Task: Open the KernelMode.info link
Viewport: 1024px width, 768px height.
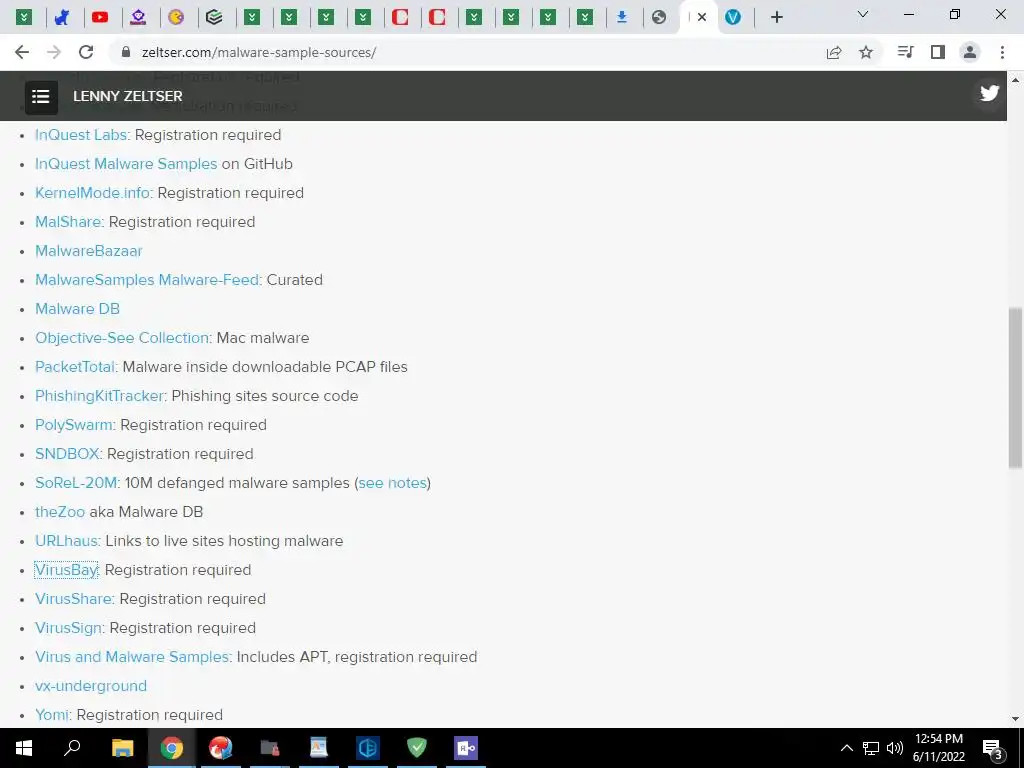Action: point(93,193)
